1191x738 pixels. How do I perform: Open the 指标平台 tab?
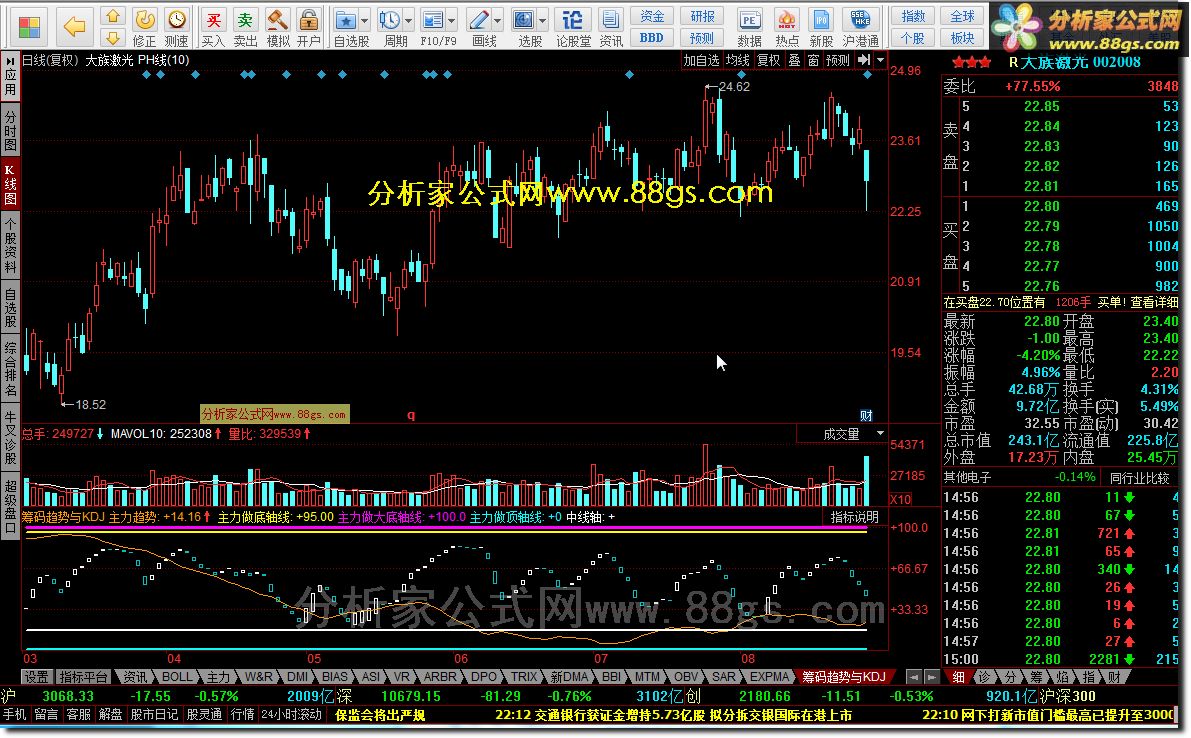(84, 676)
